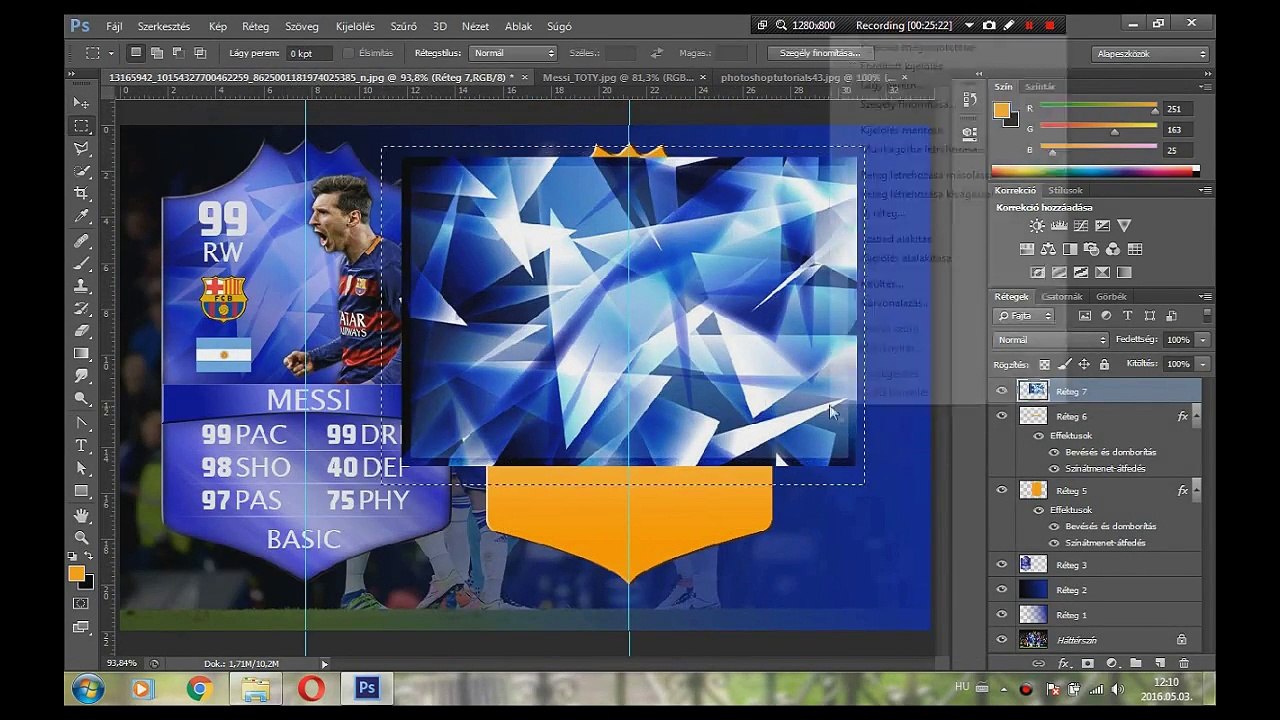This screenshot has width=1280, height=720.
Task: Create a new layer group
Action: (1136, 663)
